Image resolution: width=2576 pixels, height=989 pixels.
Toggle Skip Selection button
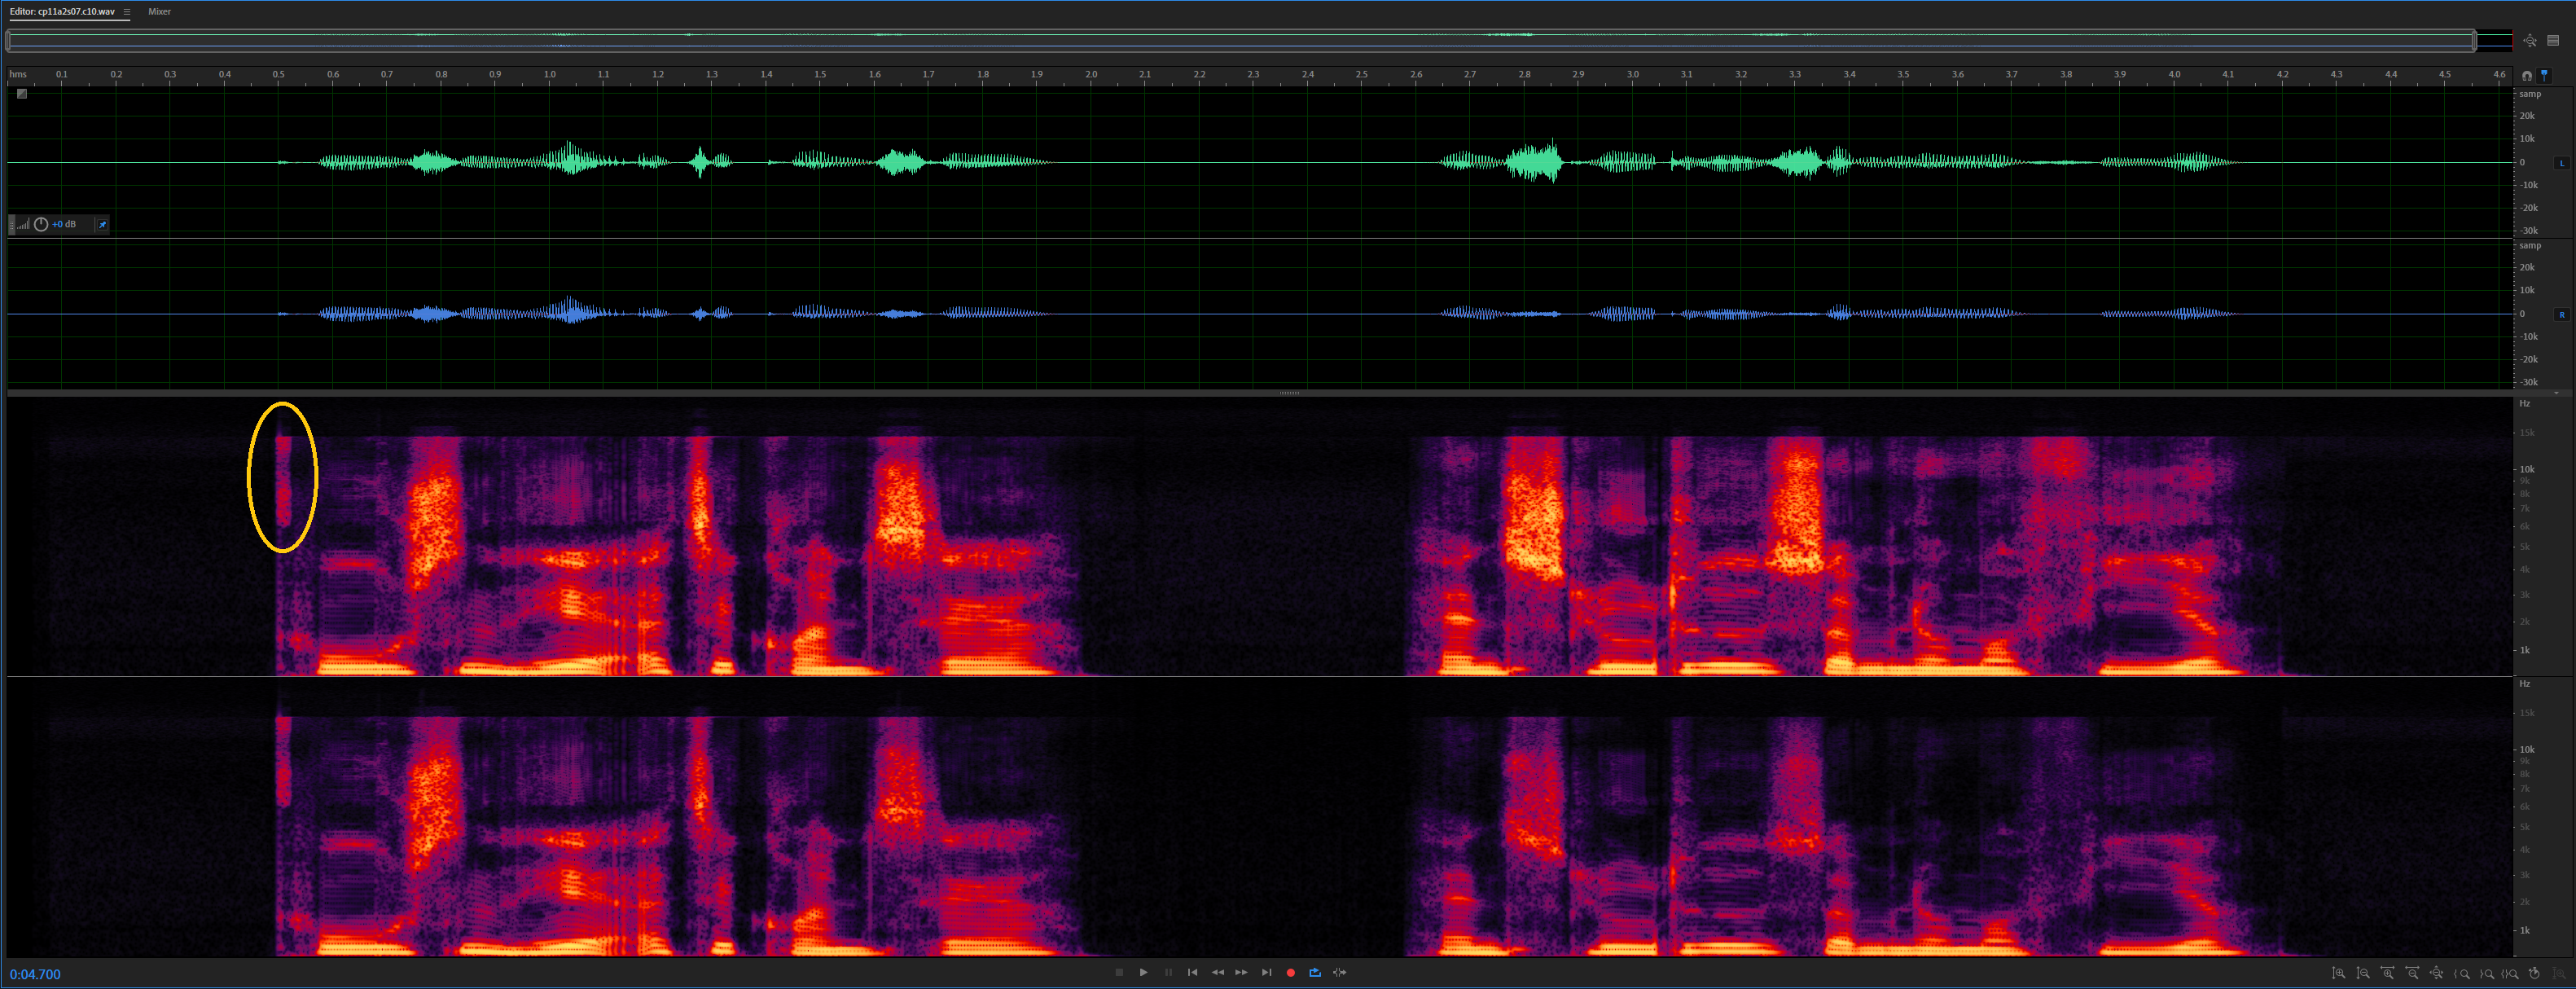tap(1340, 972)
